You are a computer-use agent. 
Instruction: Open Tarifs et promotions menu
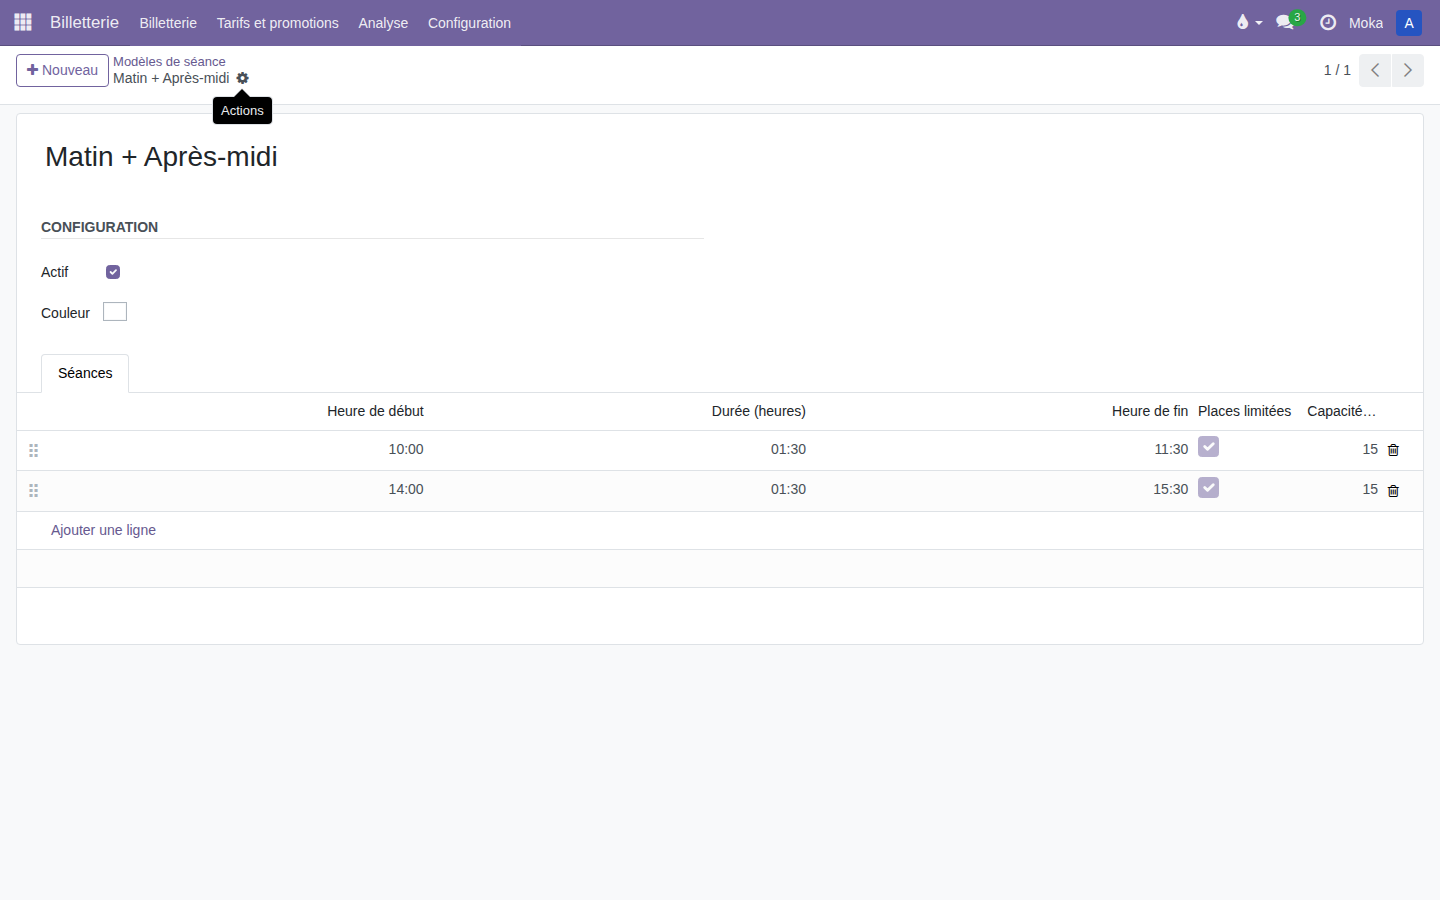pyautogui.click(x=277, y=23)
